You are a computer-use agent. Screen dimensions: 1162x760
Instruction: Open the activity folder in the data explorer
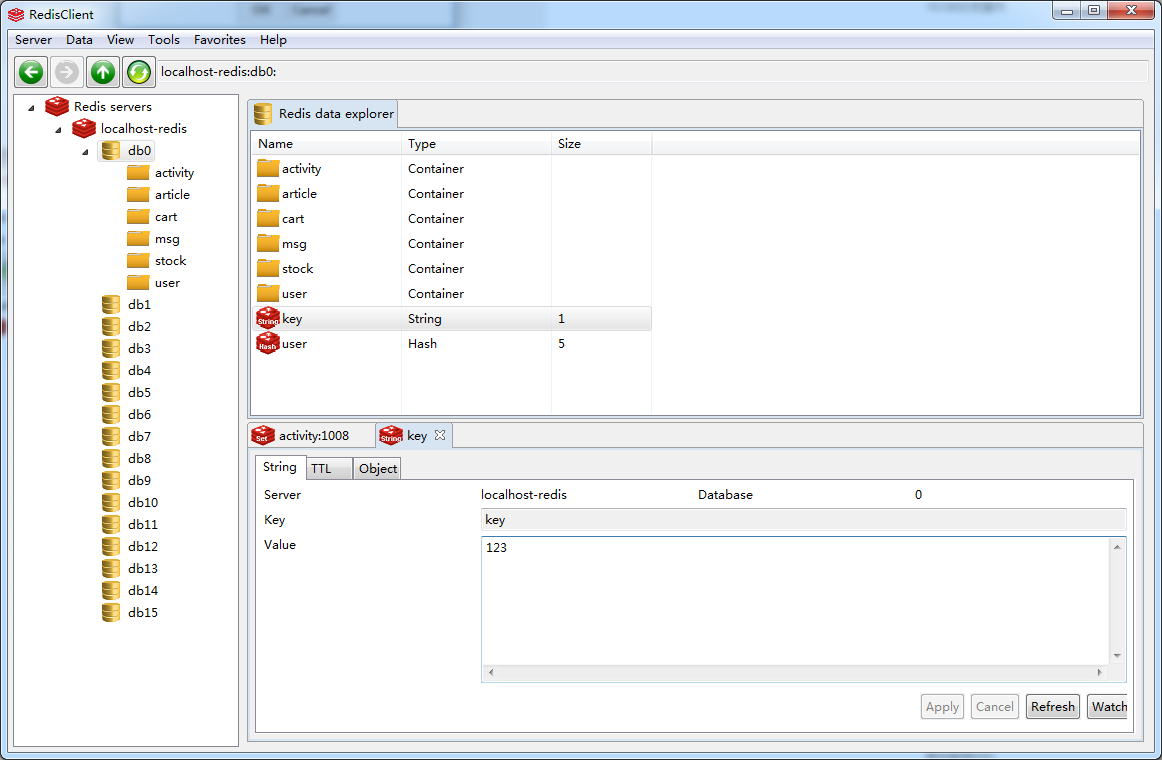coord(297,168)
